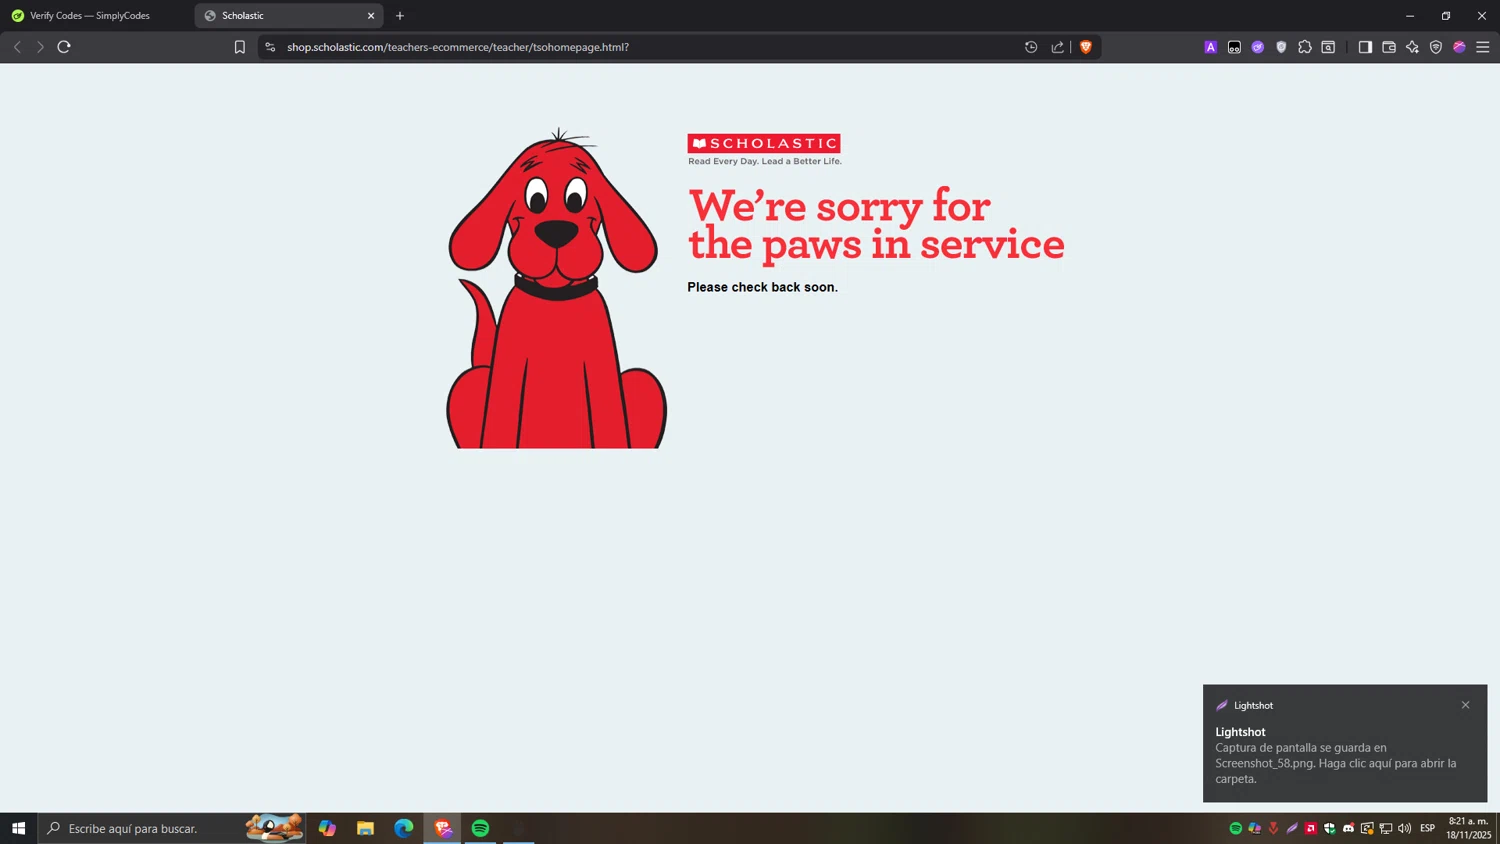
Task: Open Brave Shields lion icon
Action: 1086,47
